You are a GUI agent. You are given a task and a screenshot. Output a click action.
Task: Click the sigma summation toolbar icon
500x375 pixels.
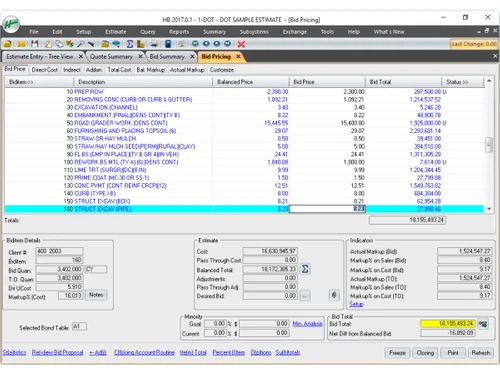(x=130, y=44)
